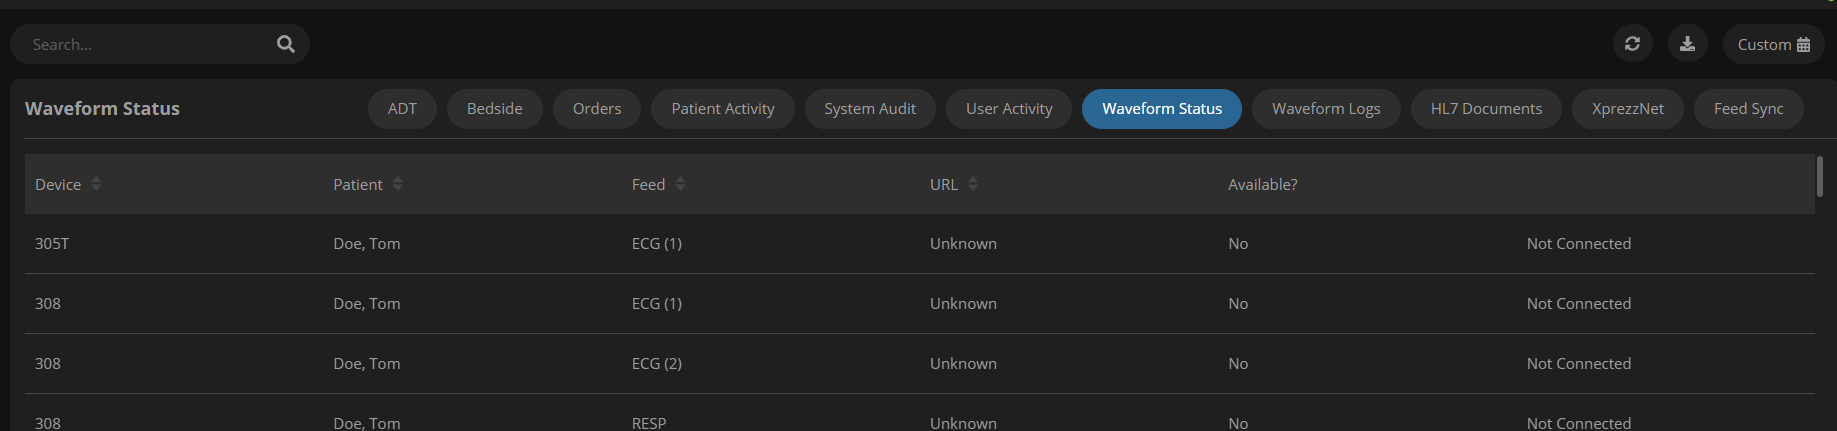The width and height of the screenshot is (1837, 431).
Task: Click Not Connected in the ECG (2) row
Action: click(x=1579, y=364)
